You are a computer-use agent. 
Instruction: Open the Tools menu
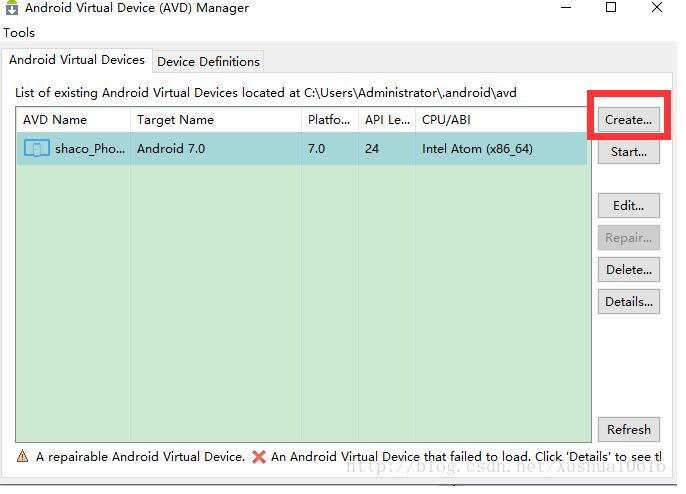click(19, 33)
